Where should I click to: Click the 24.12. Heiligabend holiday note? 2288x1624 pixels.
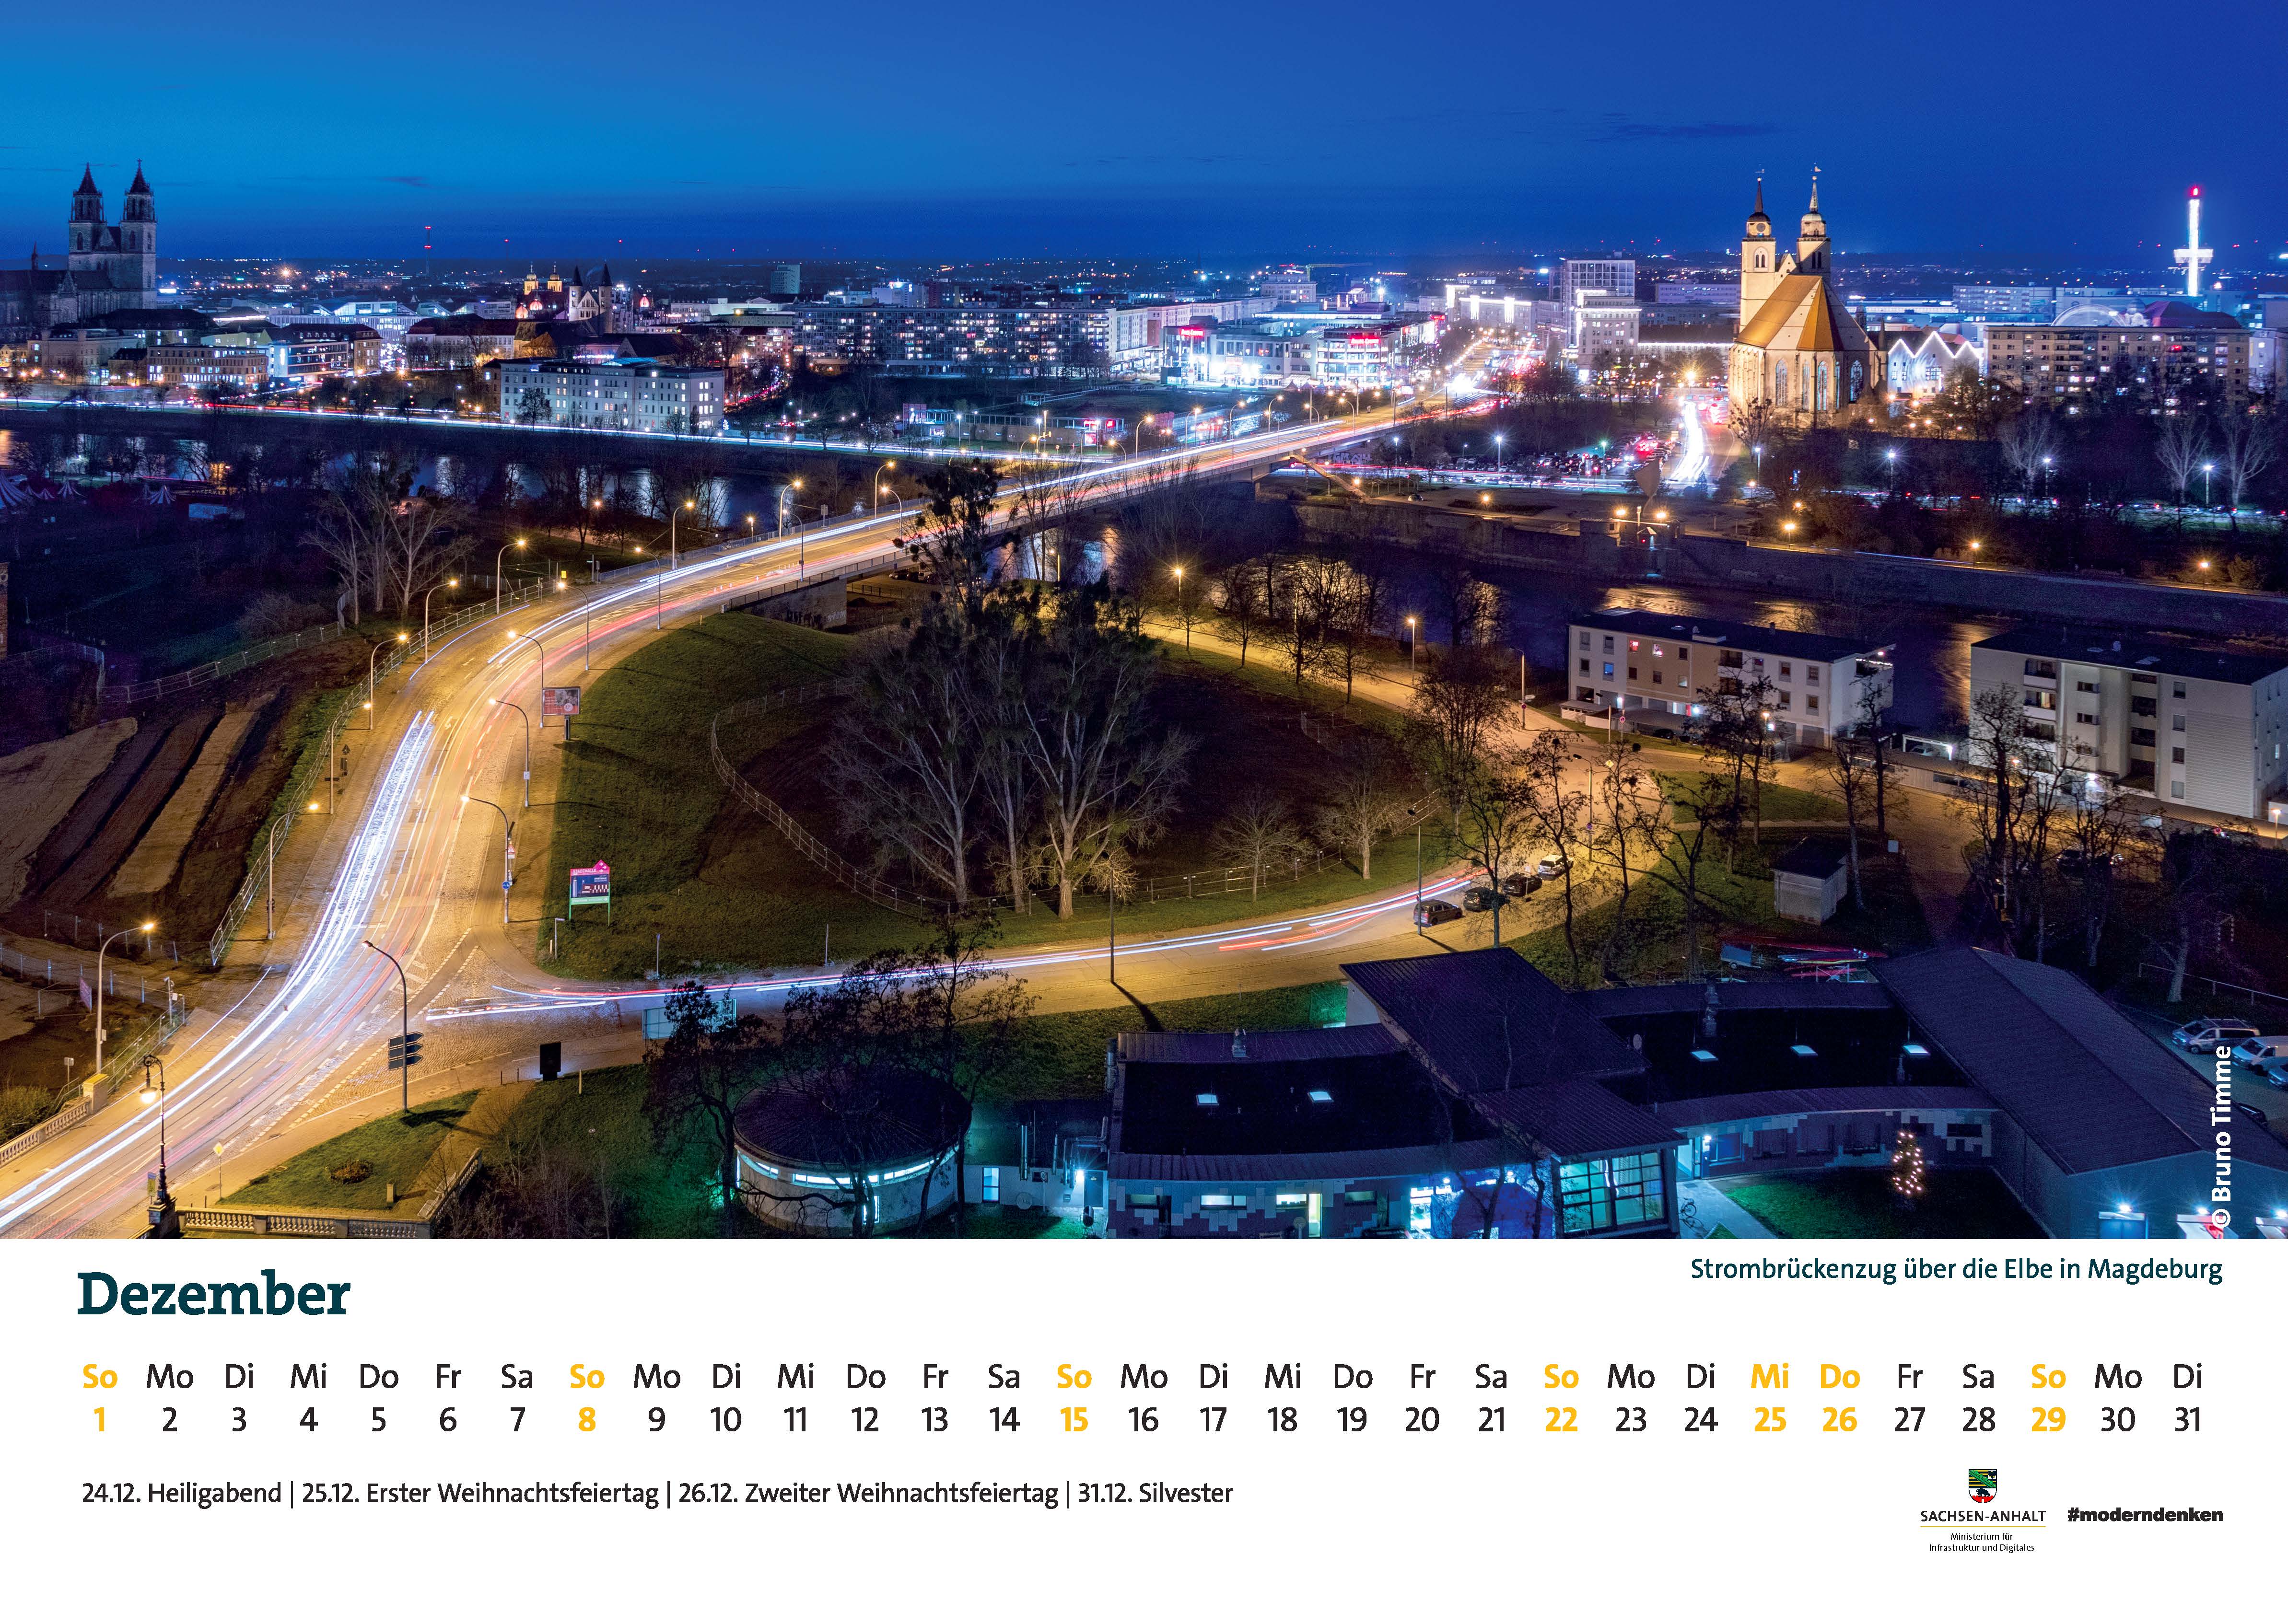click(x=181, y=1493)
